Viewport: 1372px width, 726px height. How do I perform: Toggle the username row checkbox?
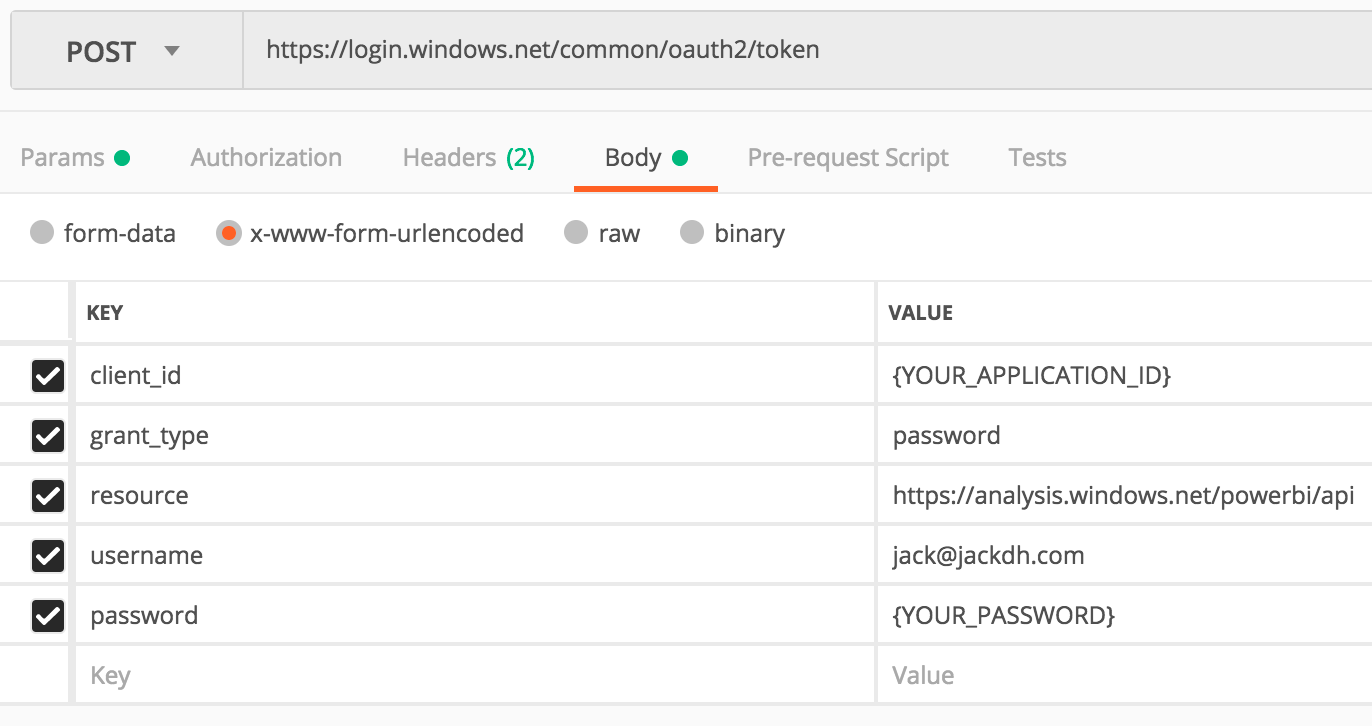click(48, 555)
